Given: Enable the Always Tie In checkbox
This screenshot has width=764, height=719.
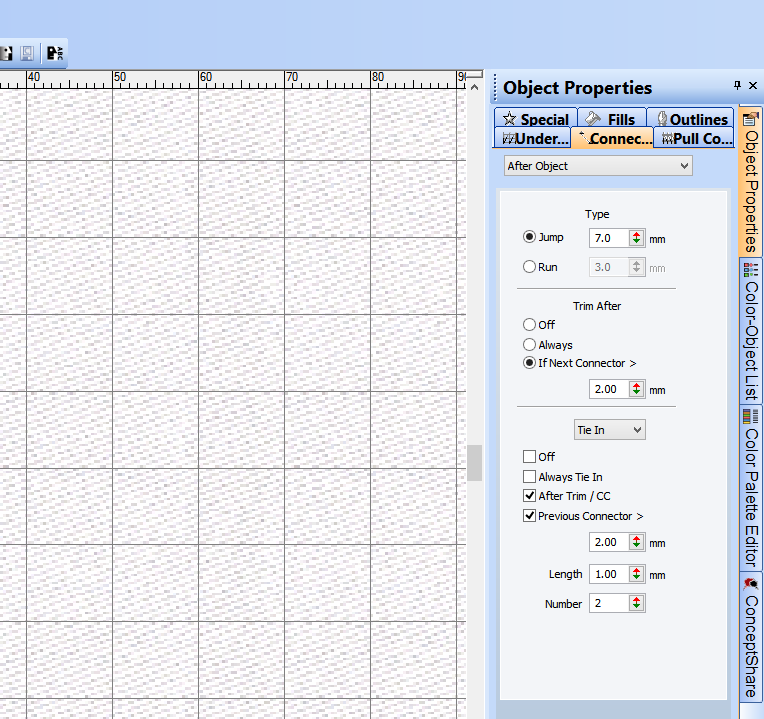Looking at the screenshot, I should pyautogui.click(x=529, y=476).
